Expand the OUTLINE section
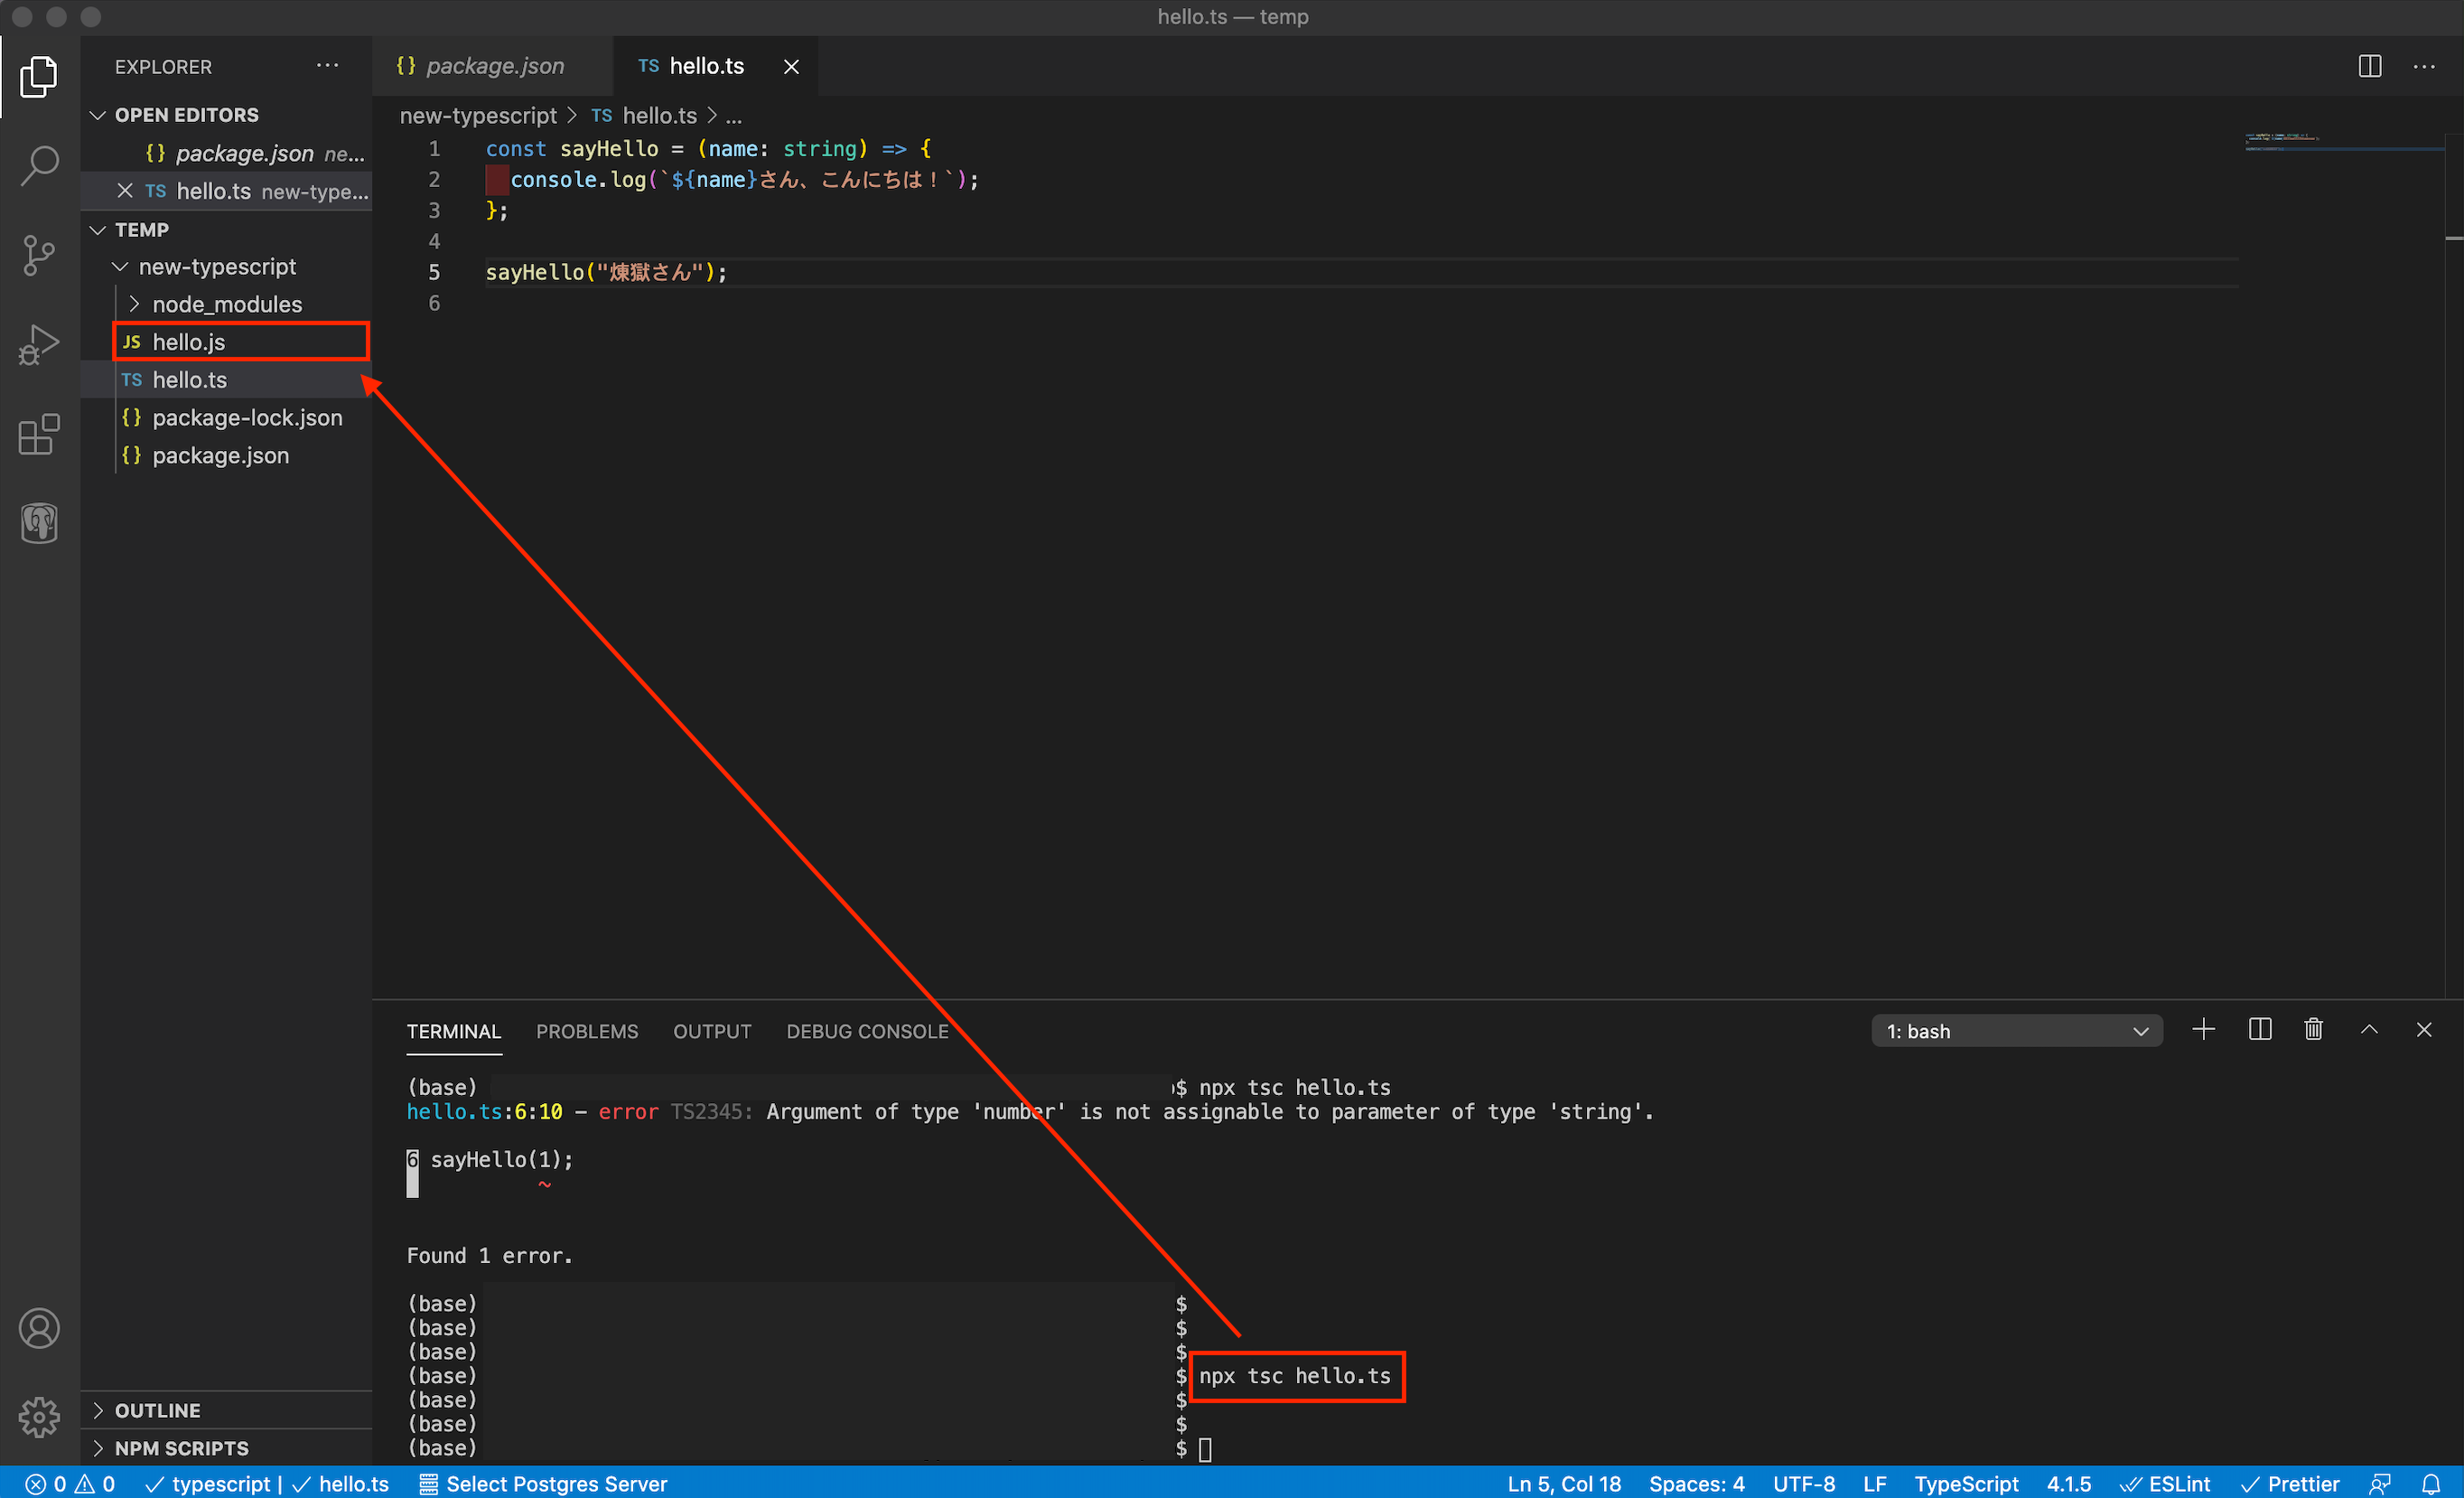Image resolution: width=2464 pixels, height=1498 pixels. click(x=157, y=1410)
